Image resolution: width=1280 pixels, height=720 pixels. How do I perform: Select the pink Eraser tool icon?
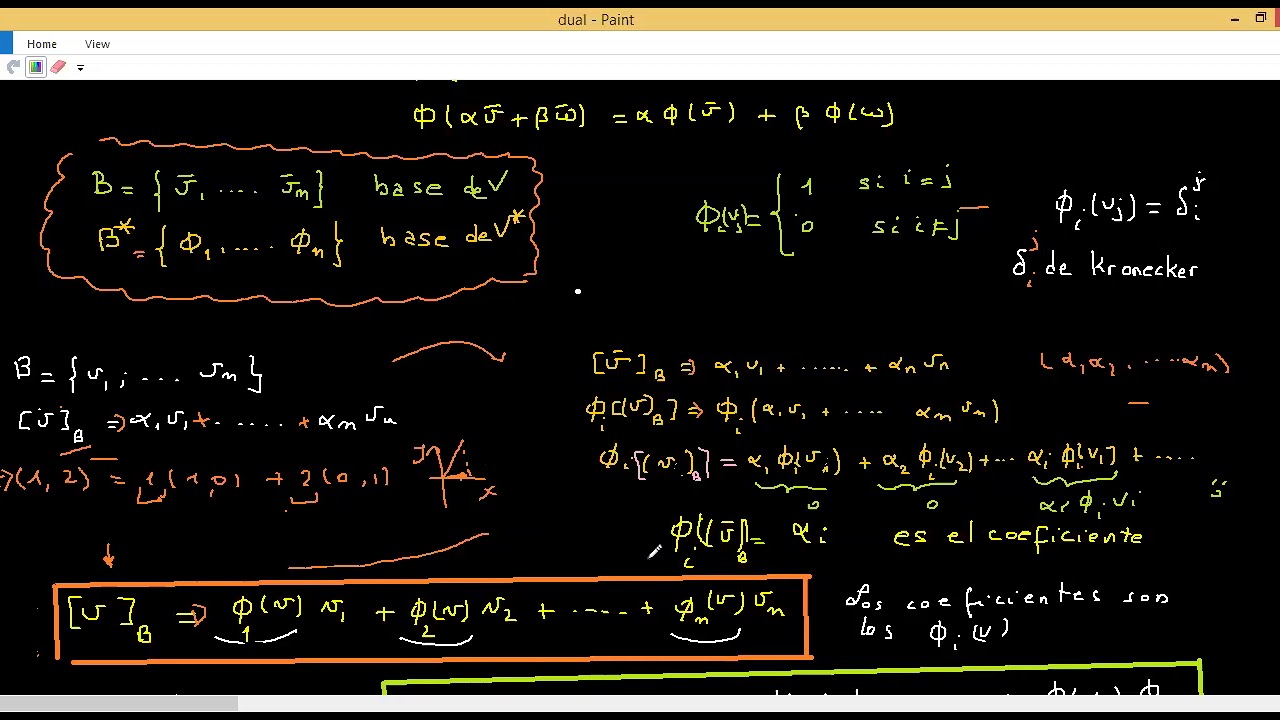coord(58,67)
